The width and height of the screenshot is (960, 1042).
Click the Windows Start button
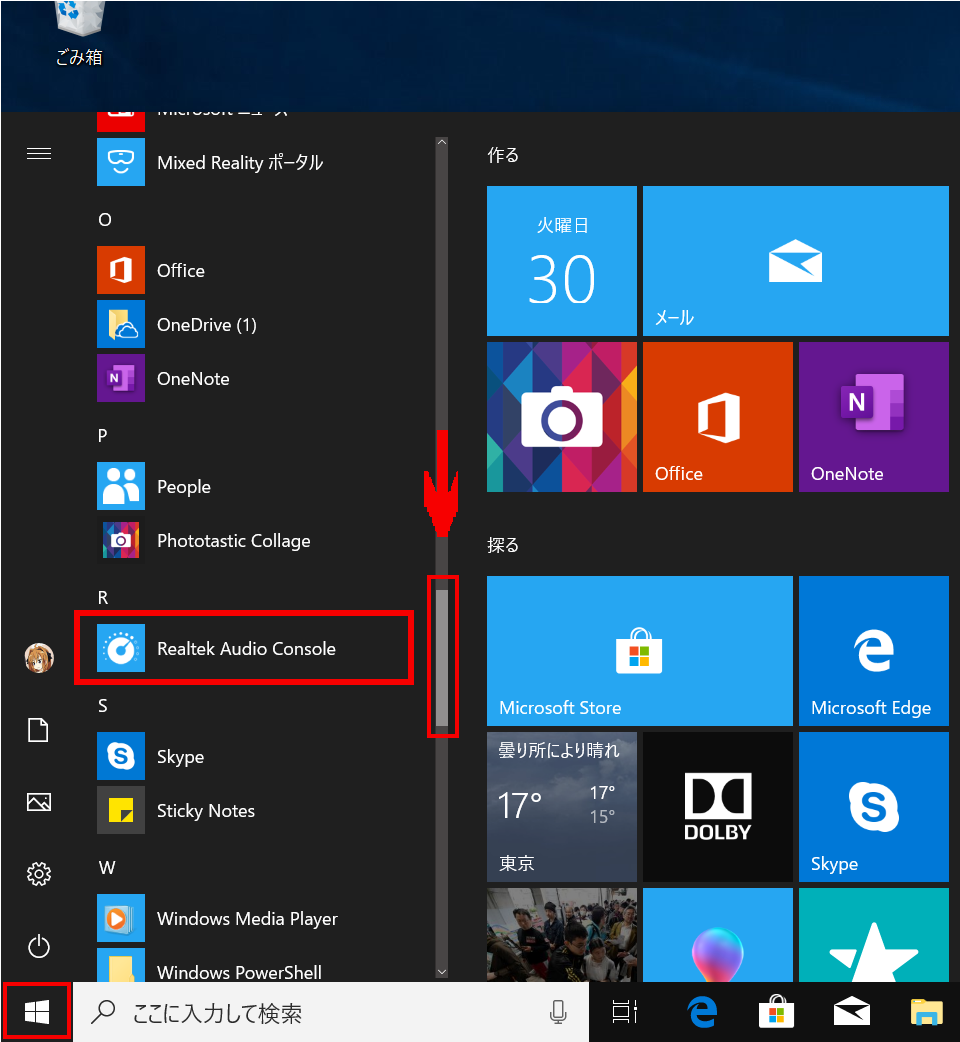(x=37, y=1012)
